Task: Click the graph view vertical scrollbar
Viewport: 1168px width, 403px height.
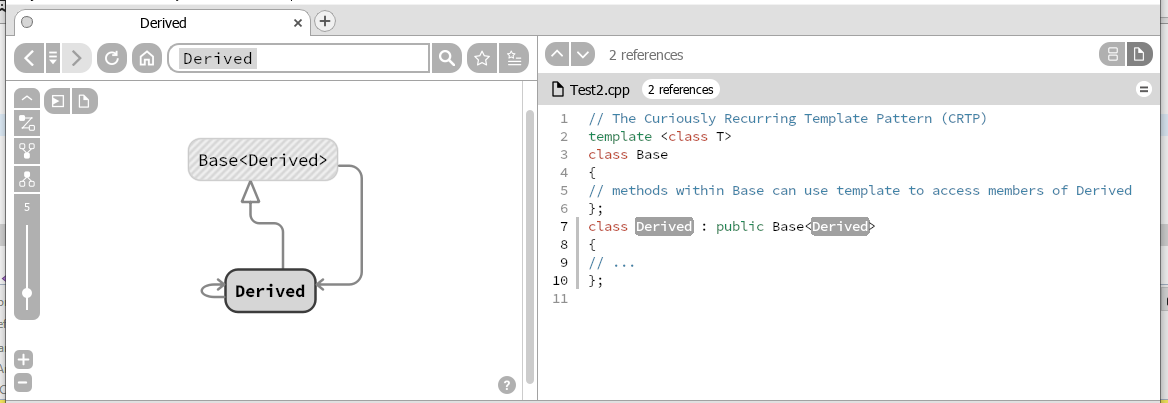Action: pyautogui.click(x=530, y=246)
